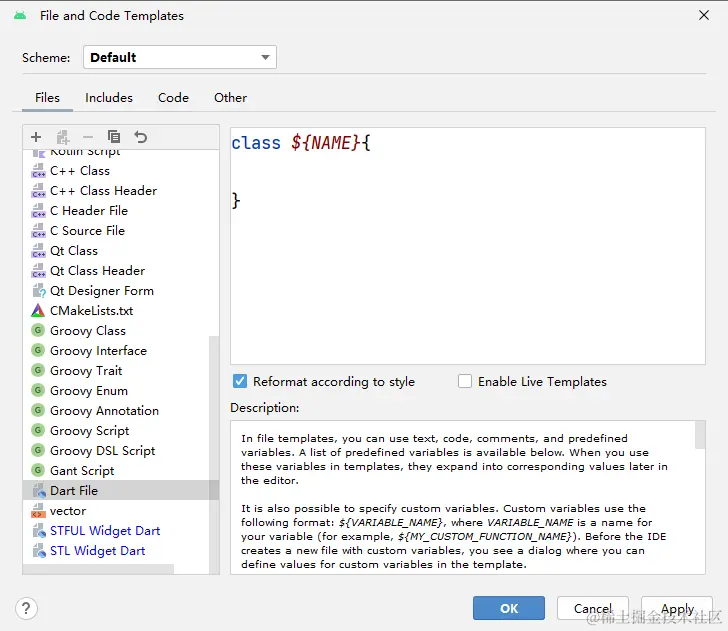Select the 'C Source File' template text

coord(87,231)
